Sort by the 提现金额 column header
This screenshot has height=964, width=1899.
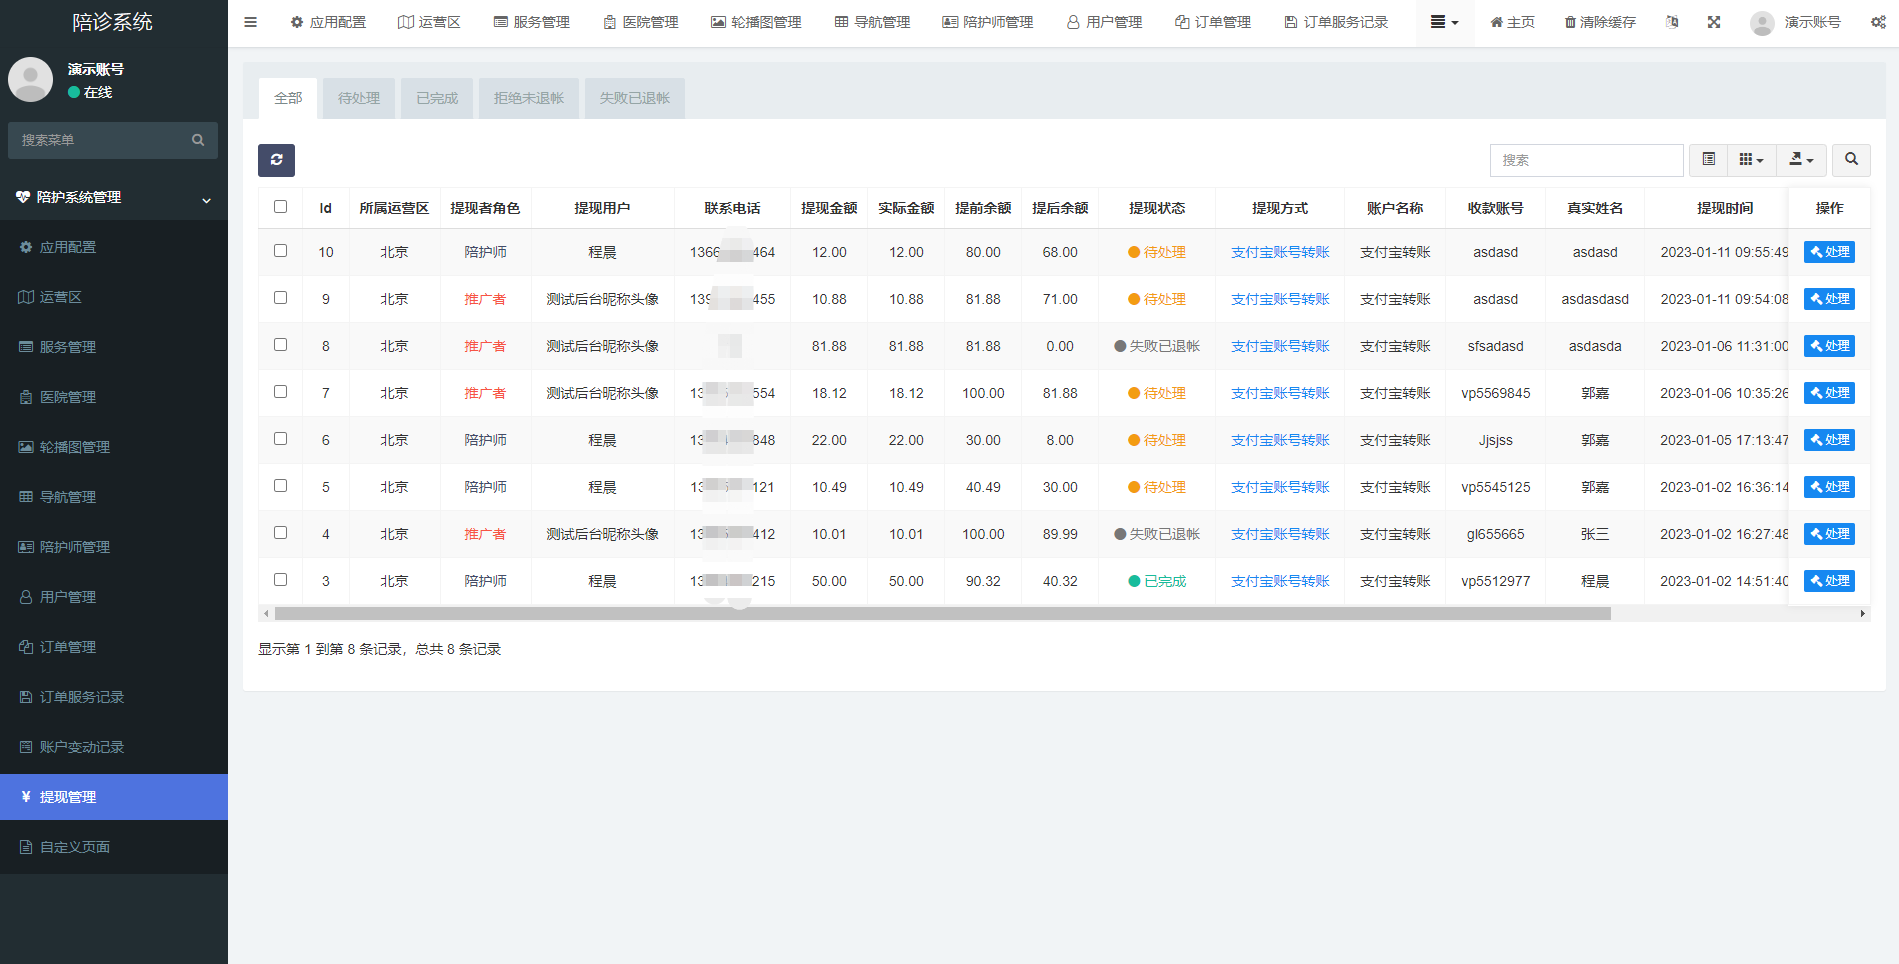click(x=829, y=208)
